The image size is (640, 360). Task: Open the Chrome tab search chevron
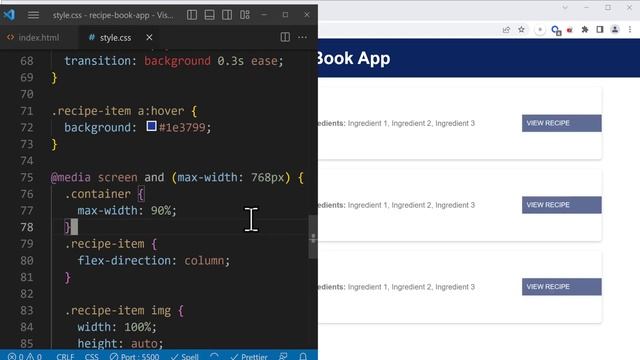[565, 7]
